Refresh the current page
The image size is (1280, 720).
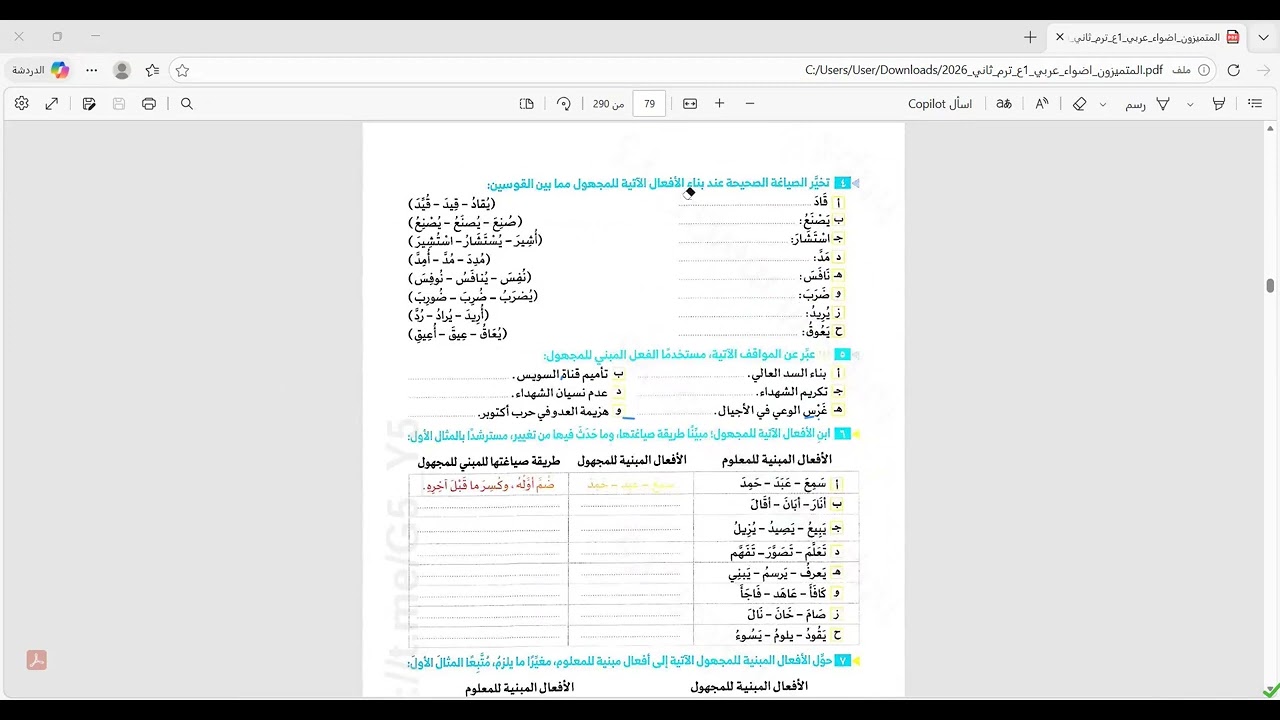pyautogui.click(x=1234, y=70)
